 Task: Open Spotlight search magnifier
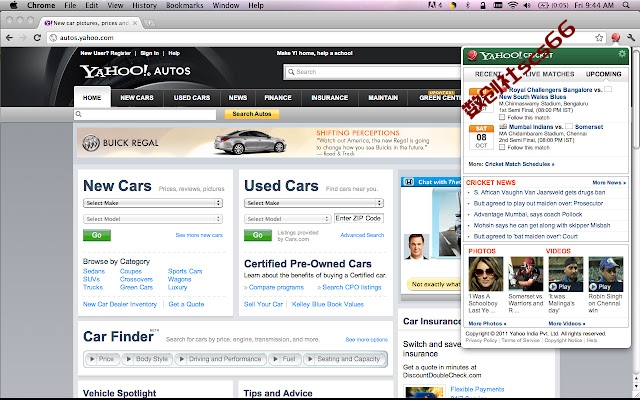(x=626, y=5)
